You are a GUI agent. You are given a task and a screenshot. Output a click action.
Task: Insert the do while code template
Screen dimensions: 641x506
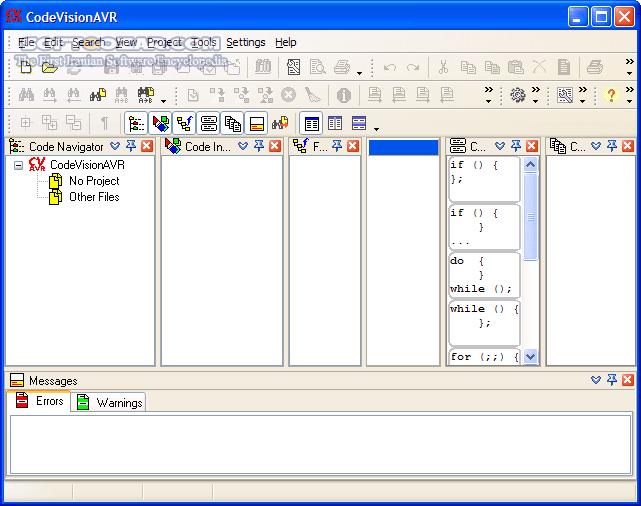[x=483, y=275]
